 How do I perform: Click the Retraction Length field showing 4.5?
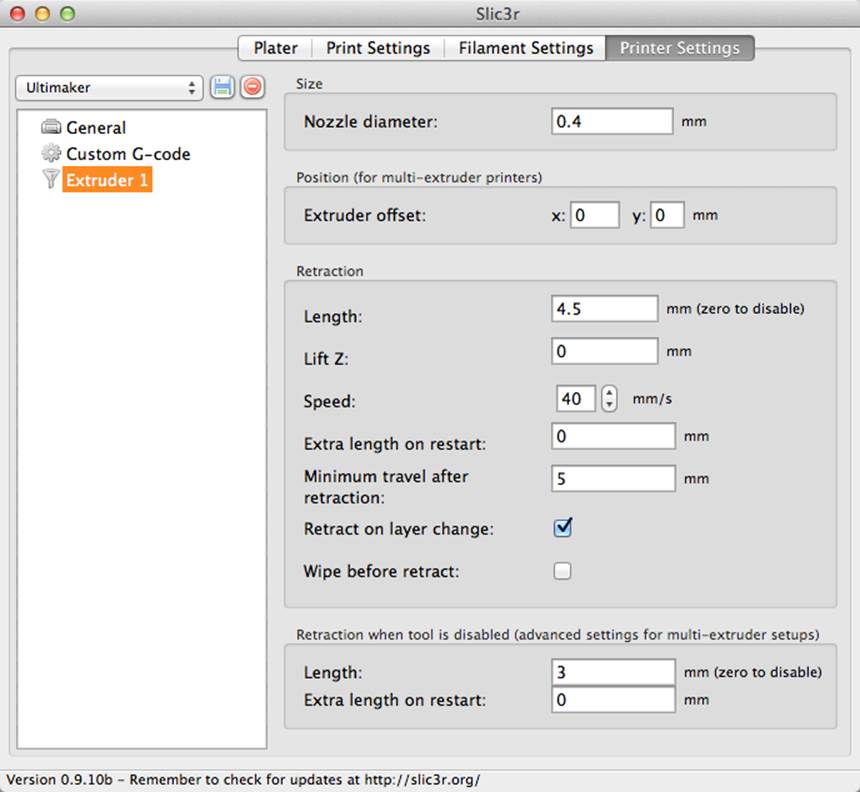(604, 309)
